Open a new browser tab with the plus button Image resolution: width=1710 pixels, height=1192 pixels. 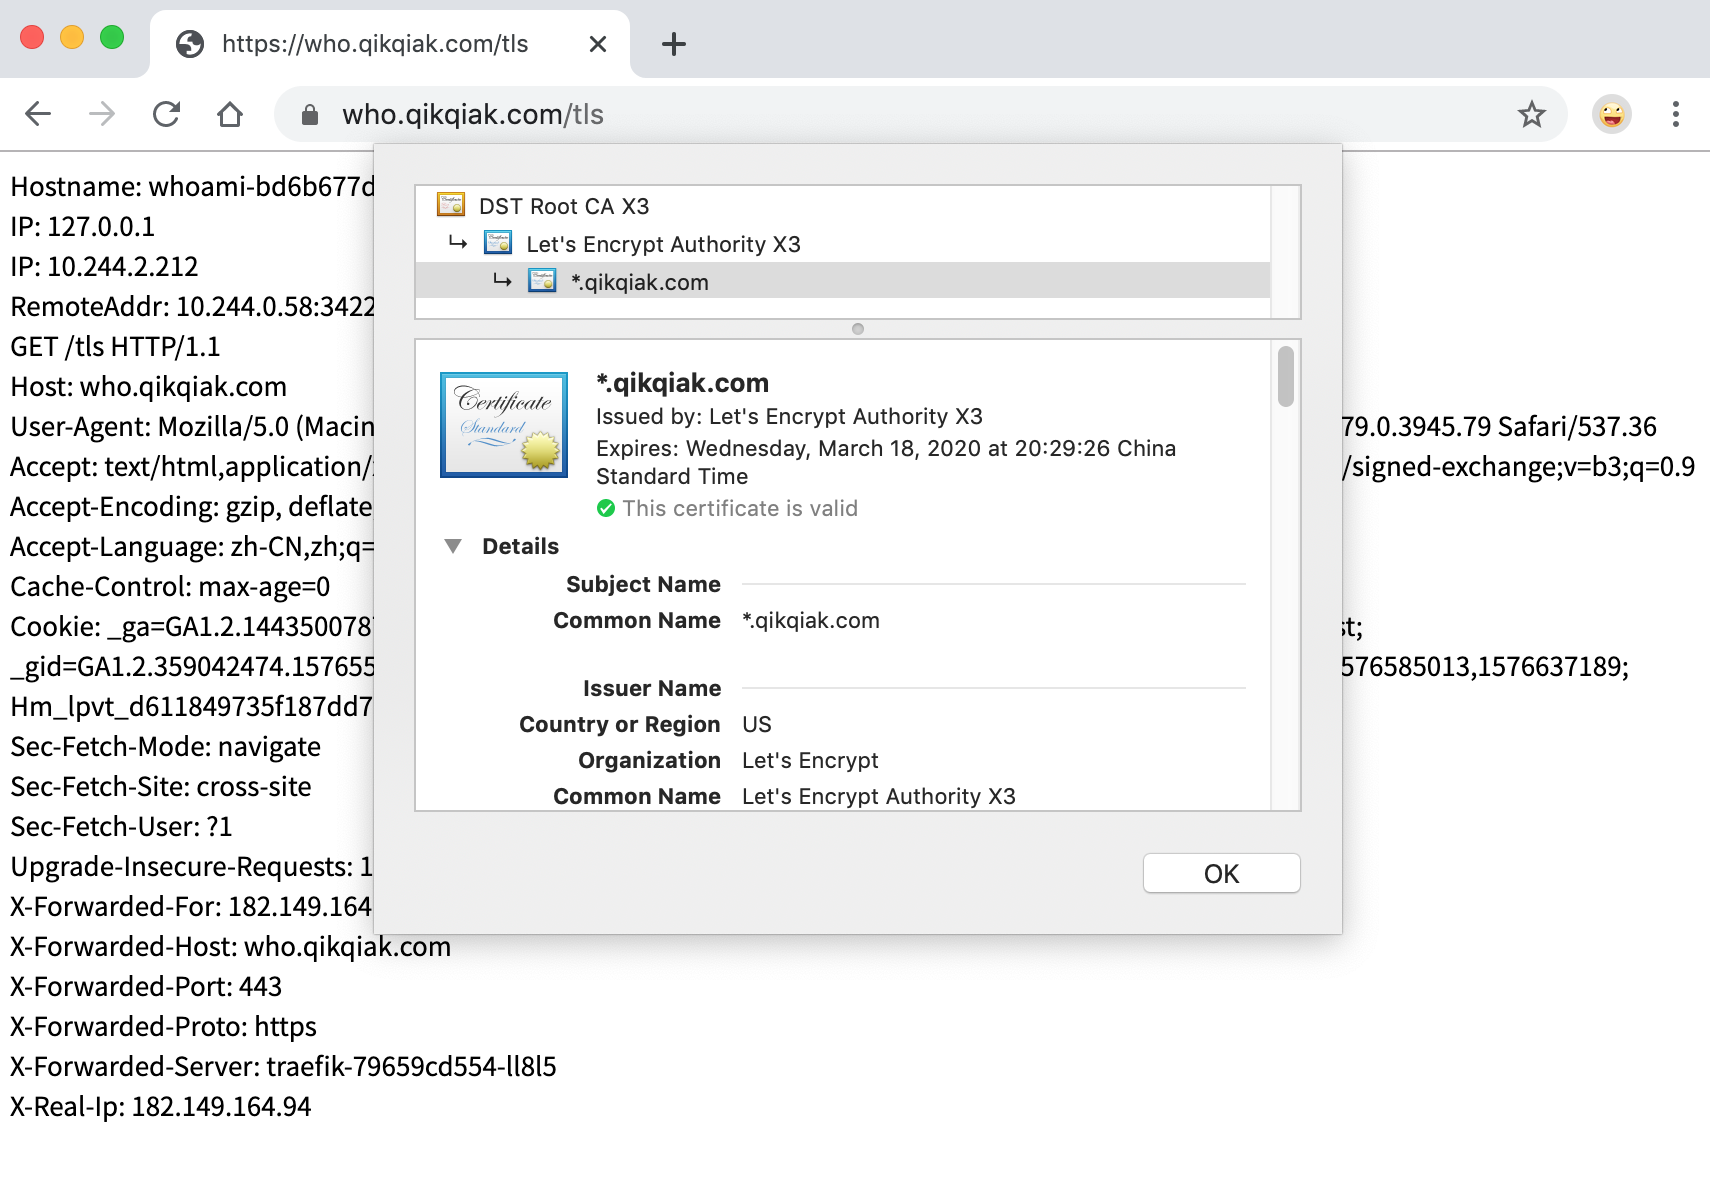click(673, 44)
